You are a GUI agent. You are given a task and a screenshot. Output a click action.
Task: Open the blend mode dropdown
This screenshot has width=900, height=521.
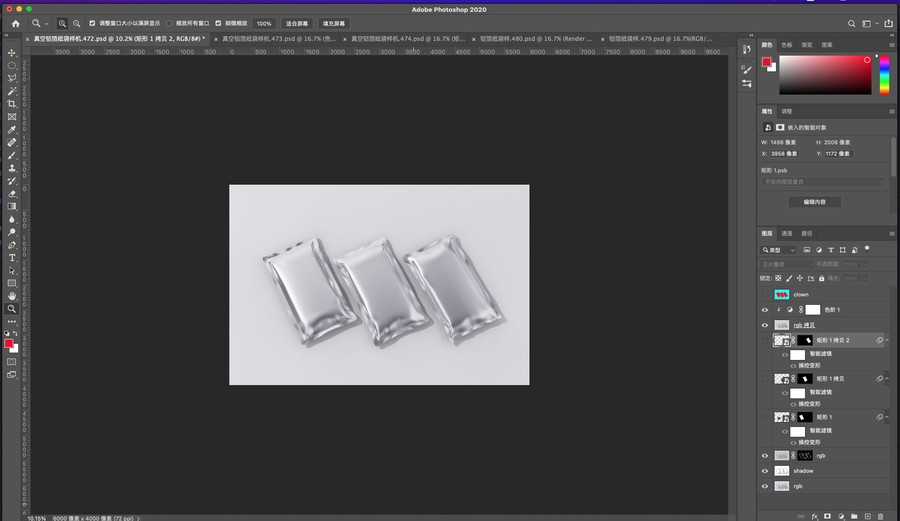click(787, 265)
